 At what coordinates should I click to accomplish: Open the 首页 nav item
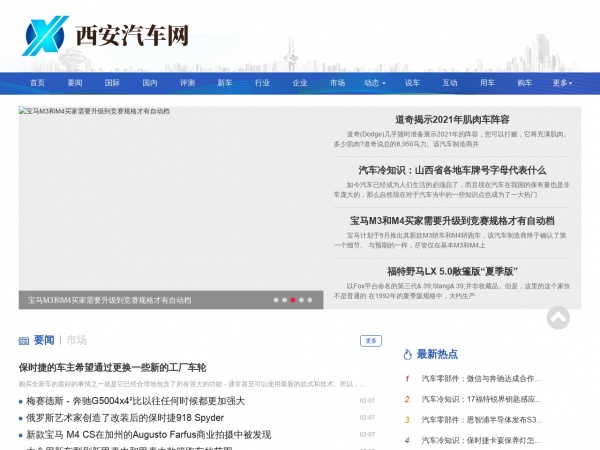pyautogui.click(x=38, y=83)
